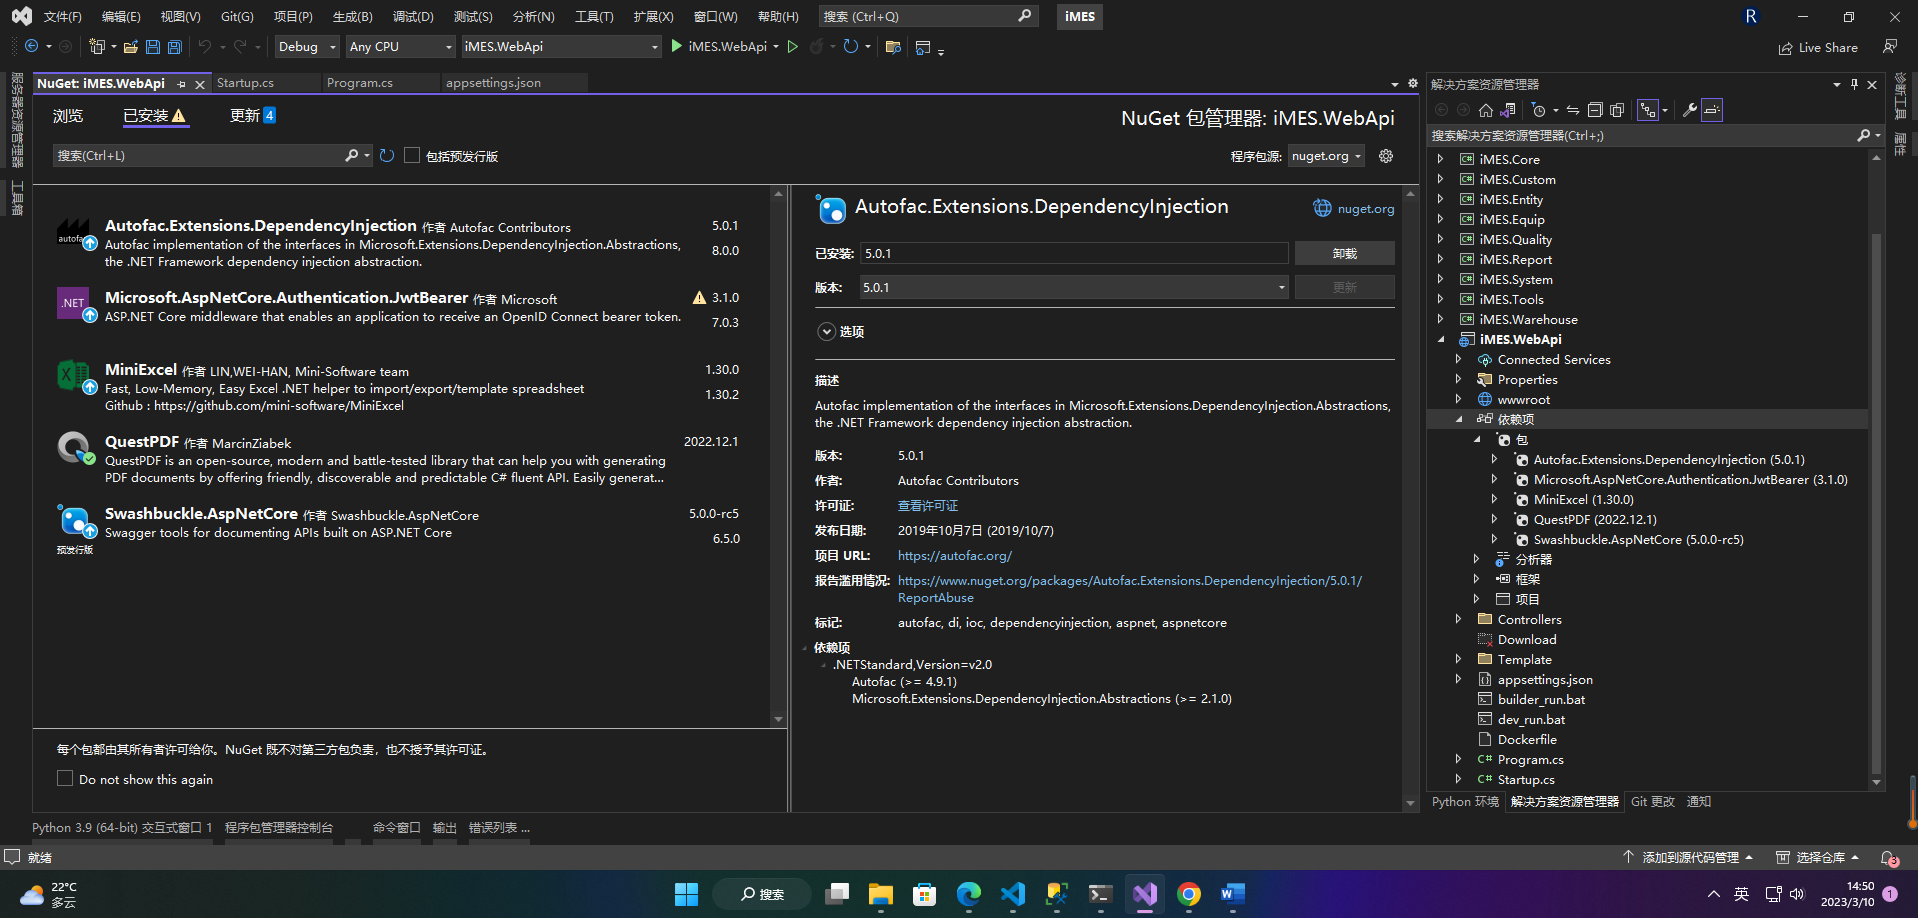
Task: Click the feedback person icon at top right
Action: [1890, 47]
